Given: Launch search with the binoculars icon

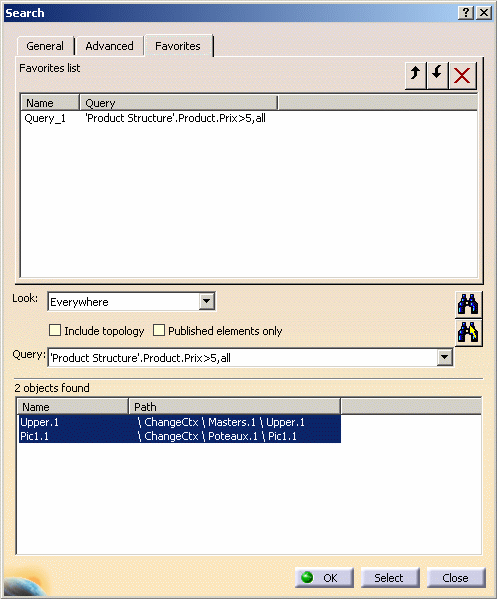Looking at the screenshot, I should (468, 304).
